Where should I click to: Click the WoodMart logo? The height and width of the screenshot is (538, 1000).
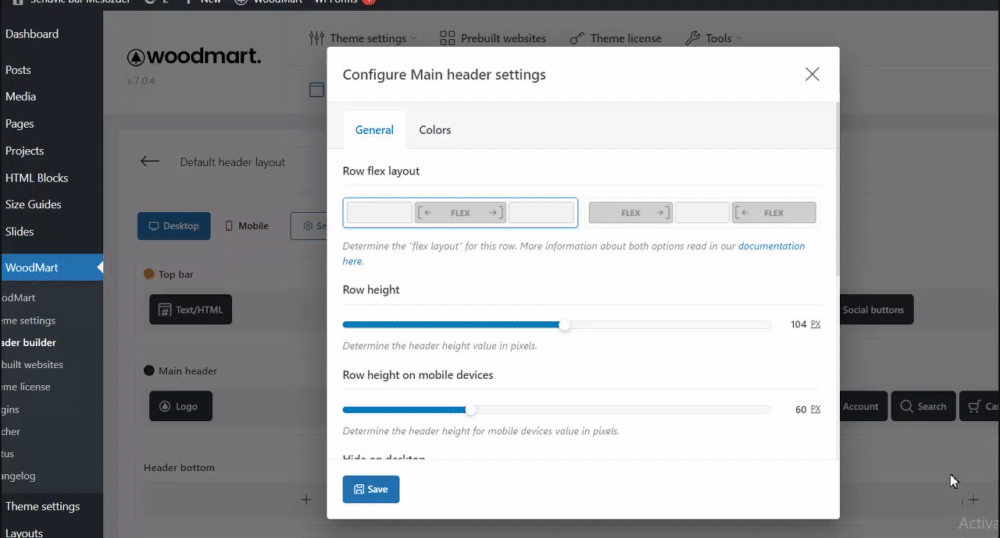coord(194,57)
